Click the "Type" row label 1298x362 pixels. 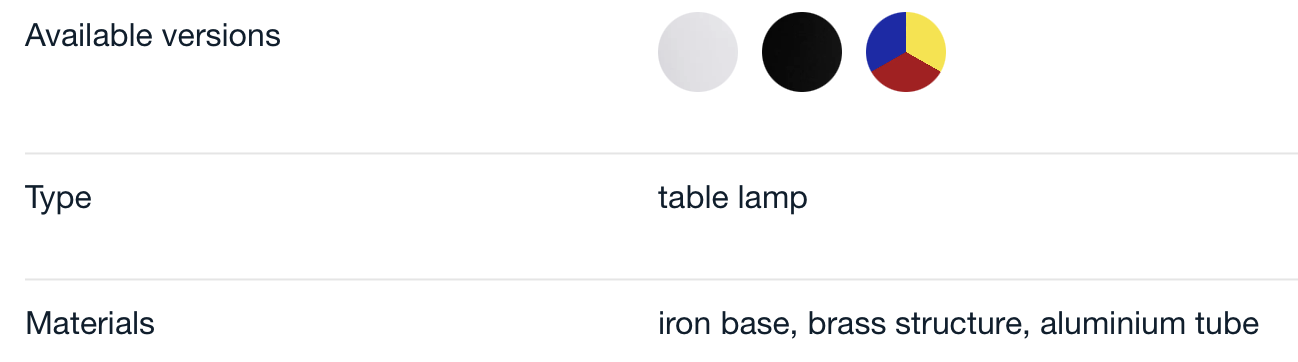tap(58, 198)
